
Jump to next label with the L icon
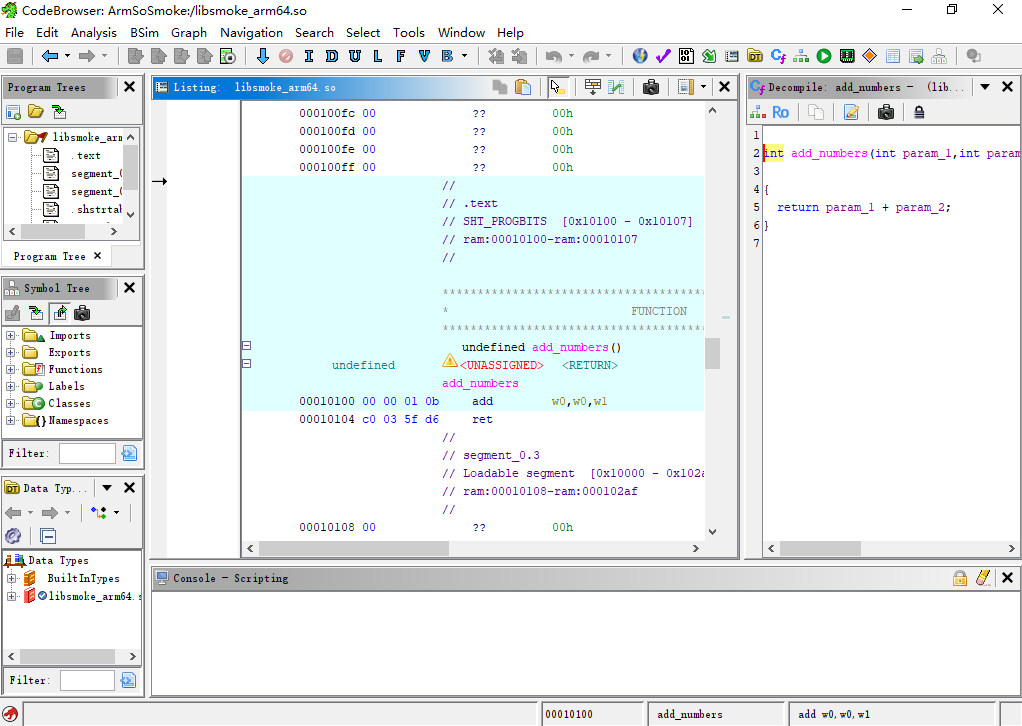(377, 56)
